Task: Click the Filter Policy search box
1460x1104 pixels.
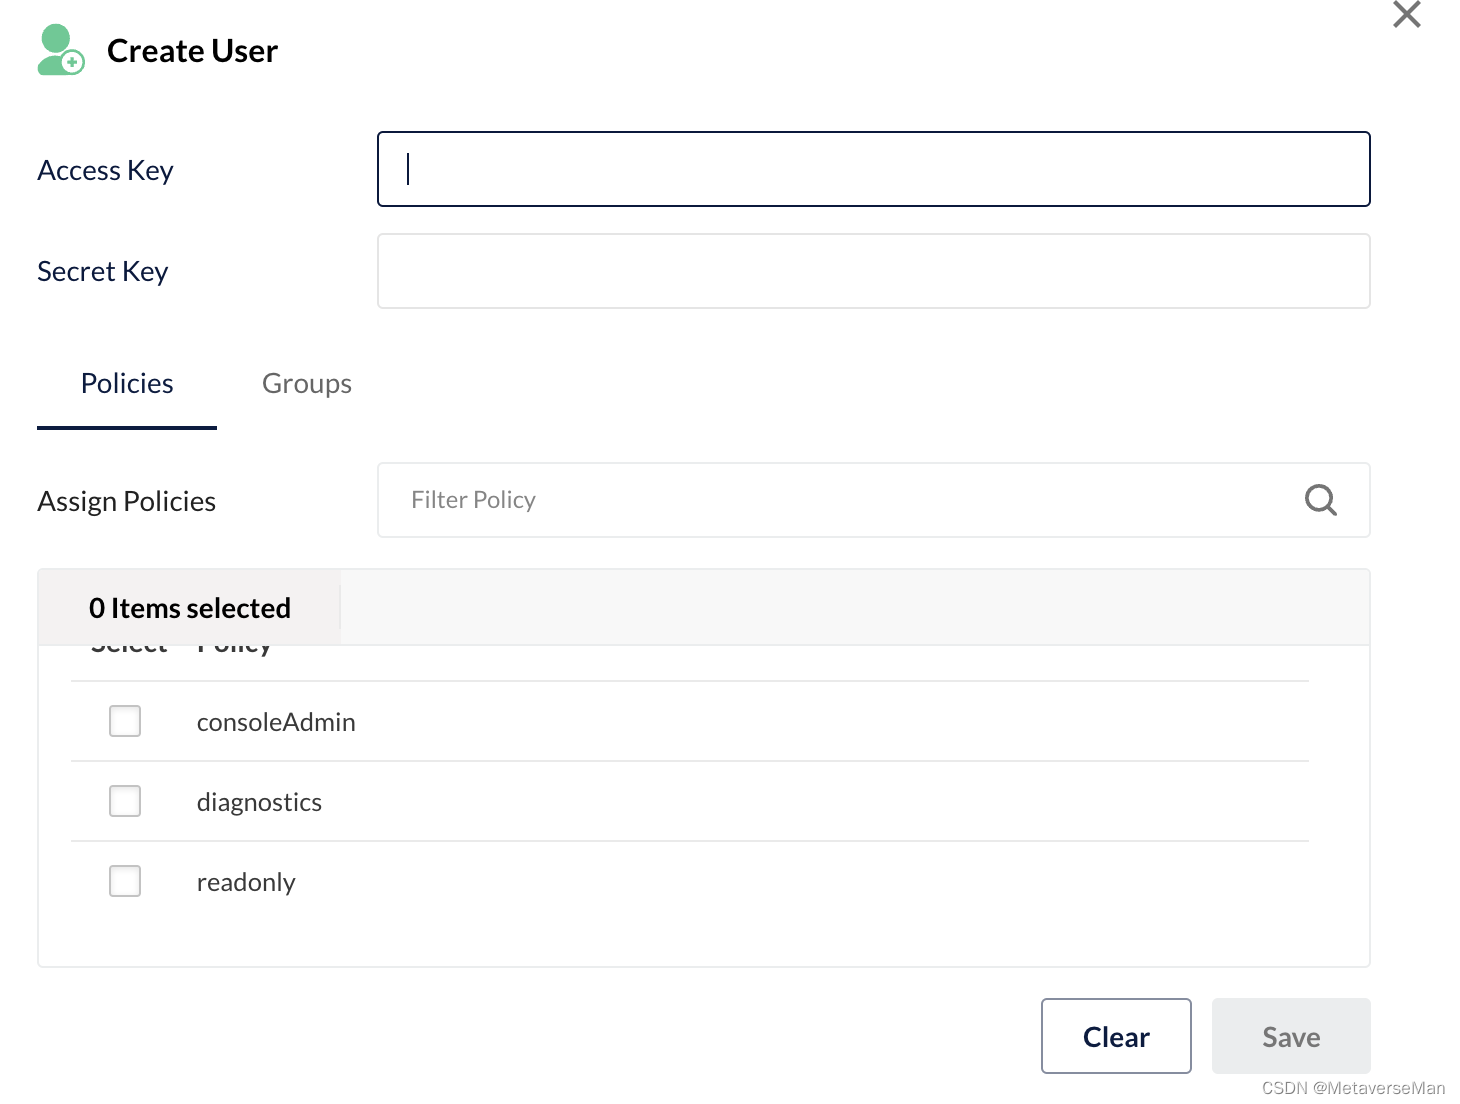Action: [840, 500]
